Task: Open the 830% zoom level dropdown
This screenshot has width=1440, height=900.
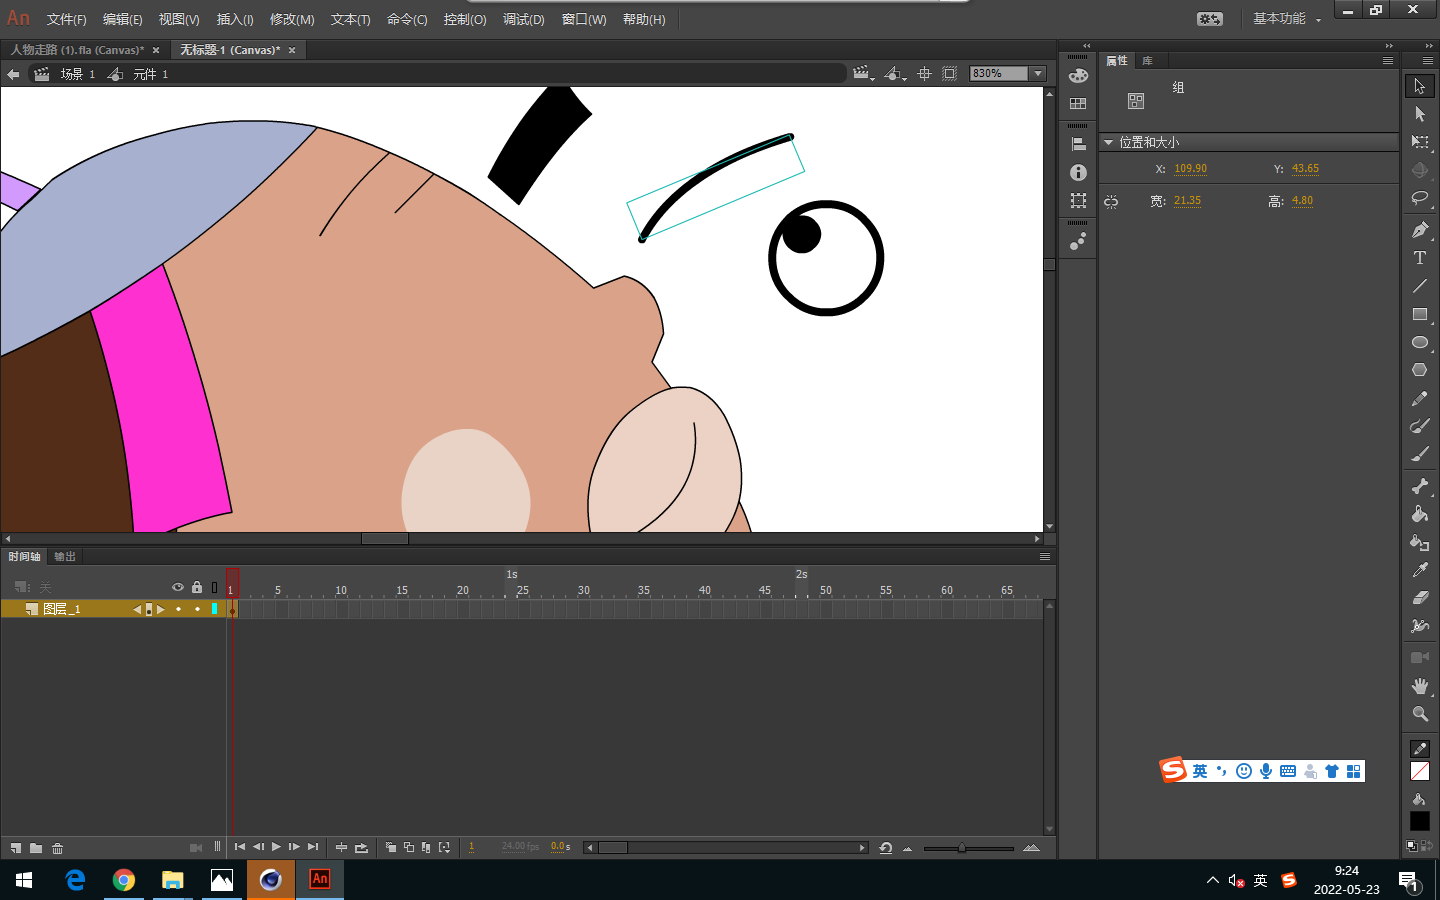Action: click(x=1038, y=74)
